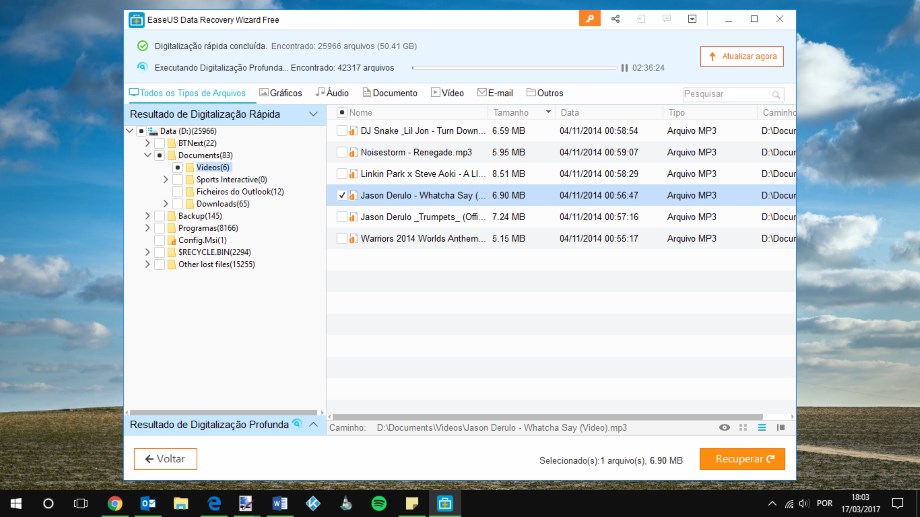Switch to the Áudio file type tab
The image size is (920, 517).
332,93
